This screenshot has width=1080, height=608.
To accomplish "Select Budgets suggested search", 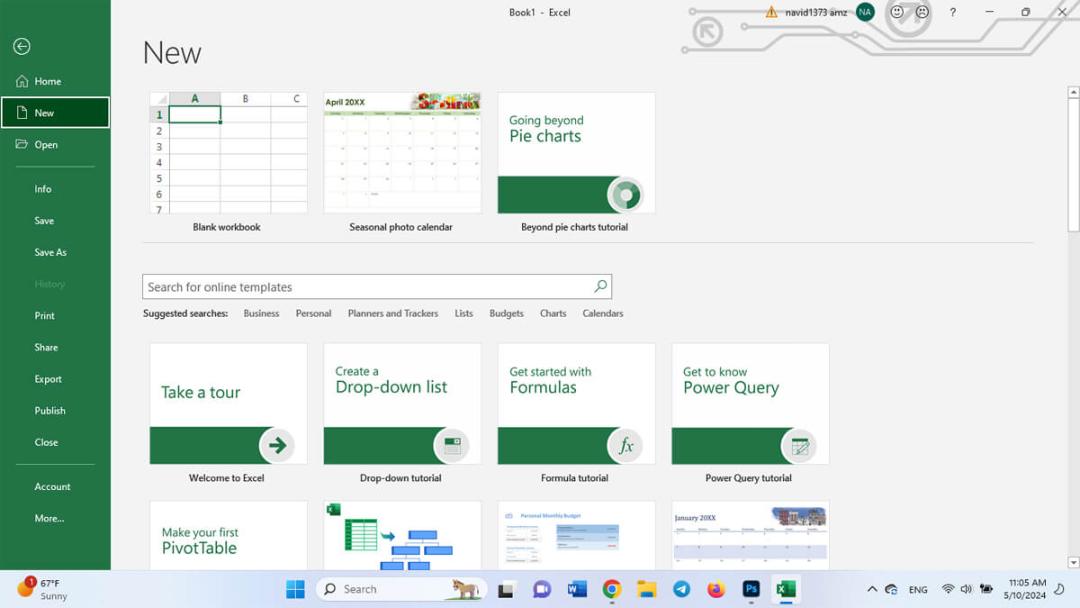I will point(506,313).
